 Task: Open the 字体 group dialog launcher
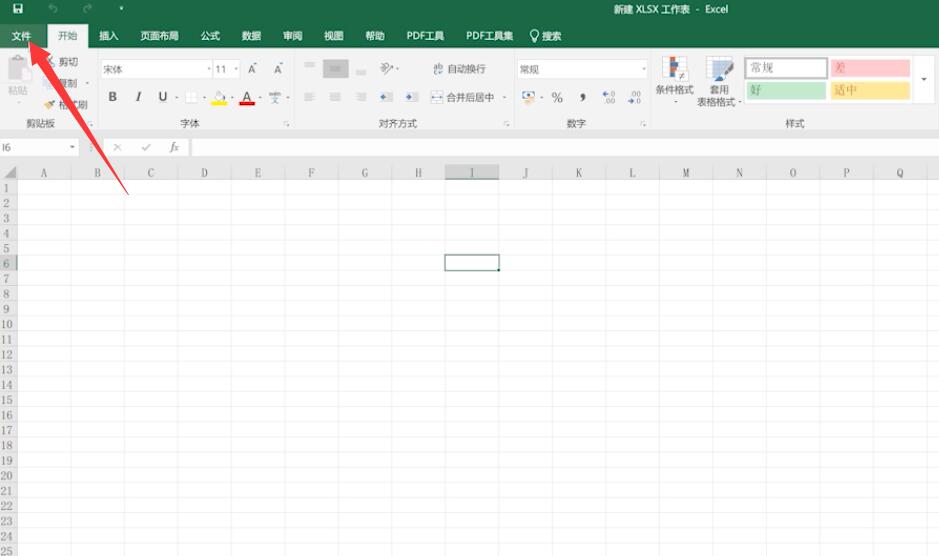pos(287,124)
